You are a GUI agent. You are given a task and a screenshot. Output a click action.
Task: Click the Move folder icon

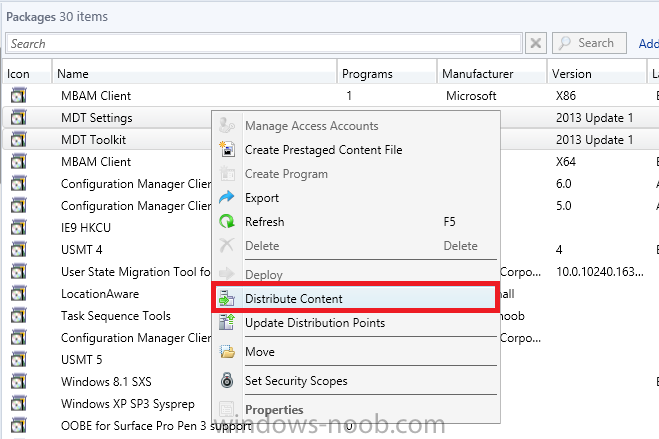227,351
